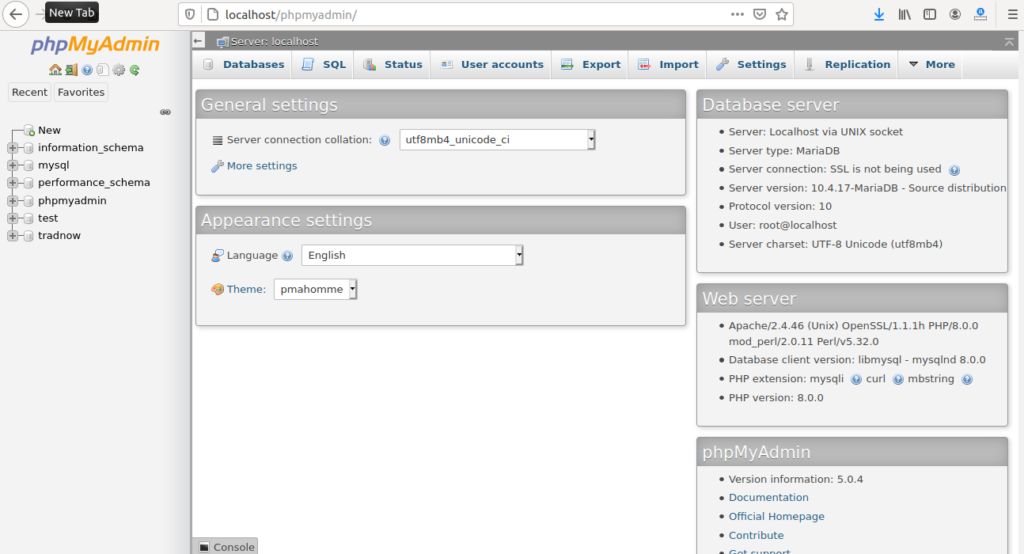1024x554 pixels.
Task: Open the Replication tab
Action: [847, 65]
